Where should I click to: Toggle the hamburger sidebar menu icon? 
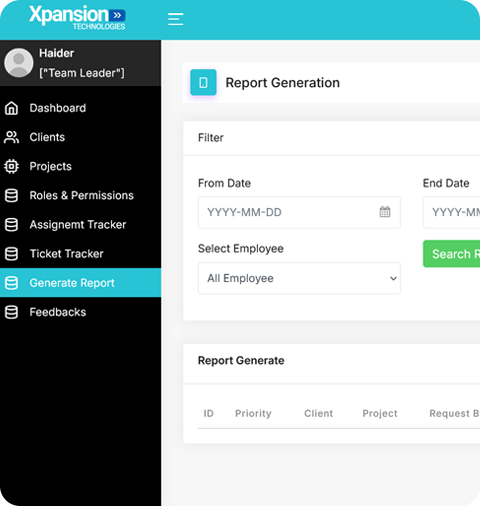pyautogui.click(x=175, y=19)
